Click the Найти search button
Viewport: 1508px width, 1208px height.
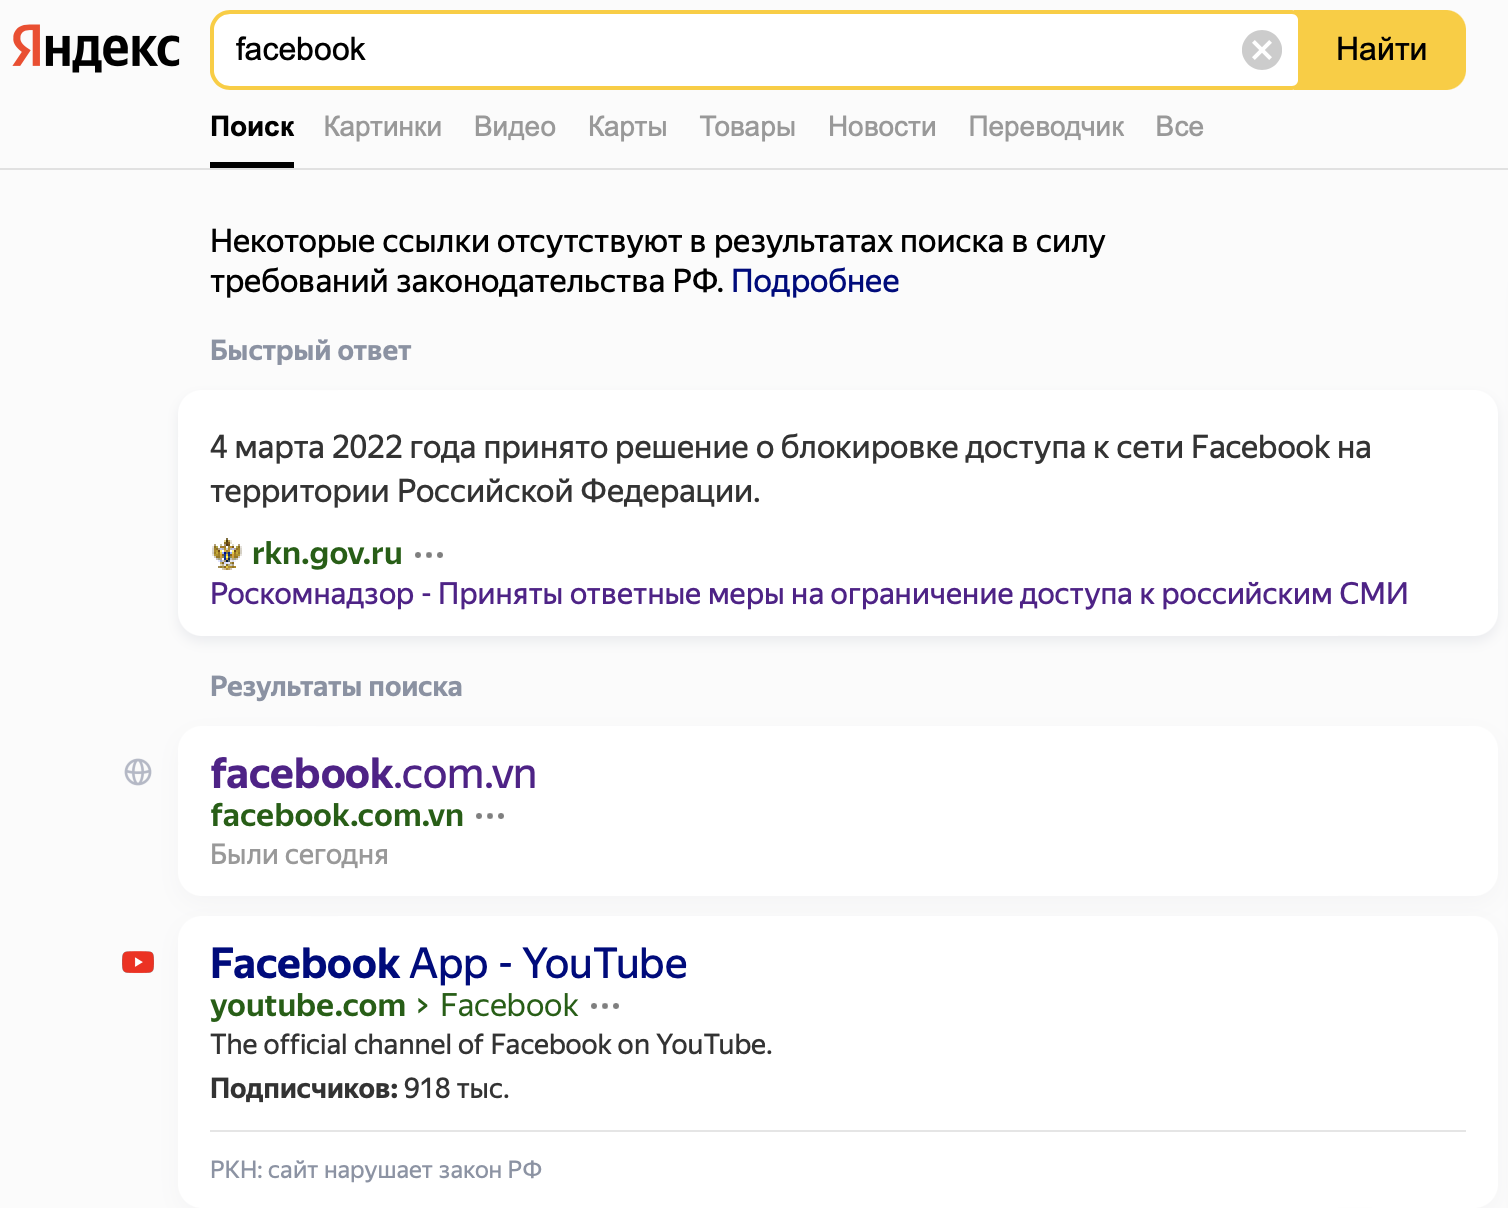click(1381, 49)
